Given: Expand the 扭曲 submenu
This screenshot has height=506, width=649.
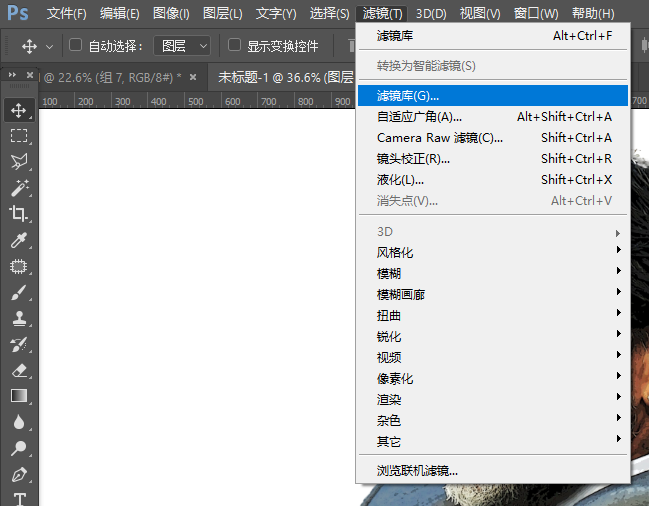Looking at the screenshot, I should [493, 316].
